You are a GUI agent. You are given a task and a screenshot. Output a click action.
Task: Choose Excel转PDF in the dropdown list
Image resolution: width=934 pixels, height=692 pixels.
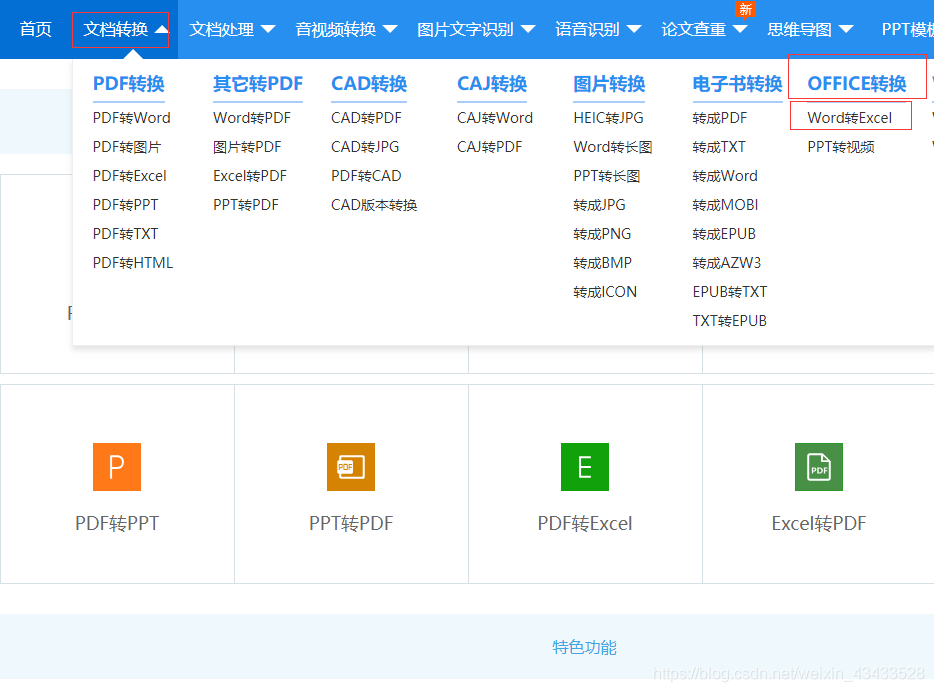point(250,176)
